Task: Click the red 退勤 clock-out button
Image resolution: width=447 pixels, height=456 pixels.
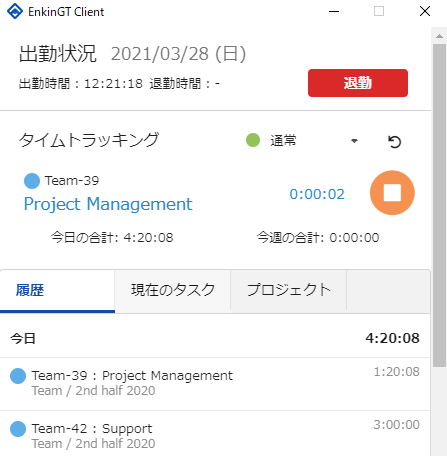Action: click(358, 83)
